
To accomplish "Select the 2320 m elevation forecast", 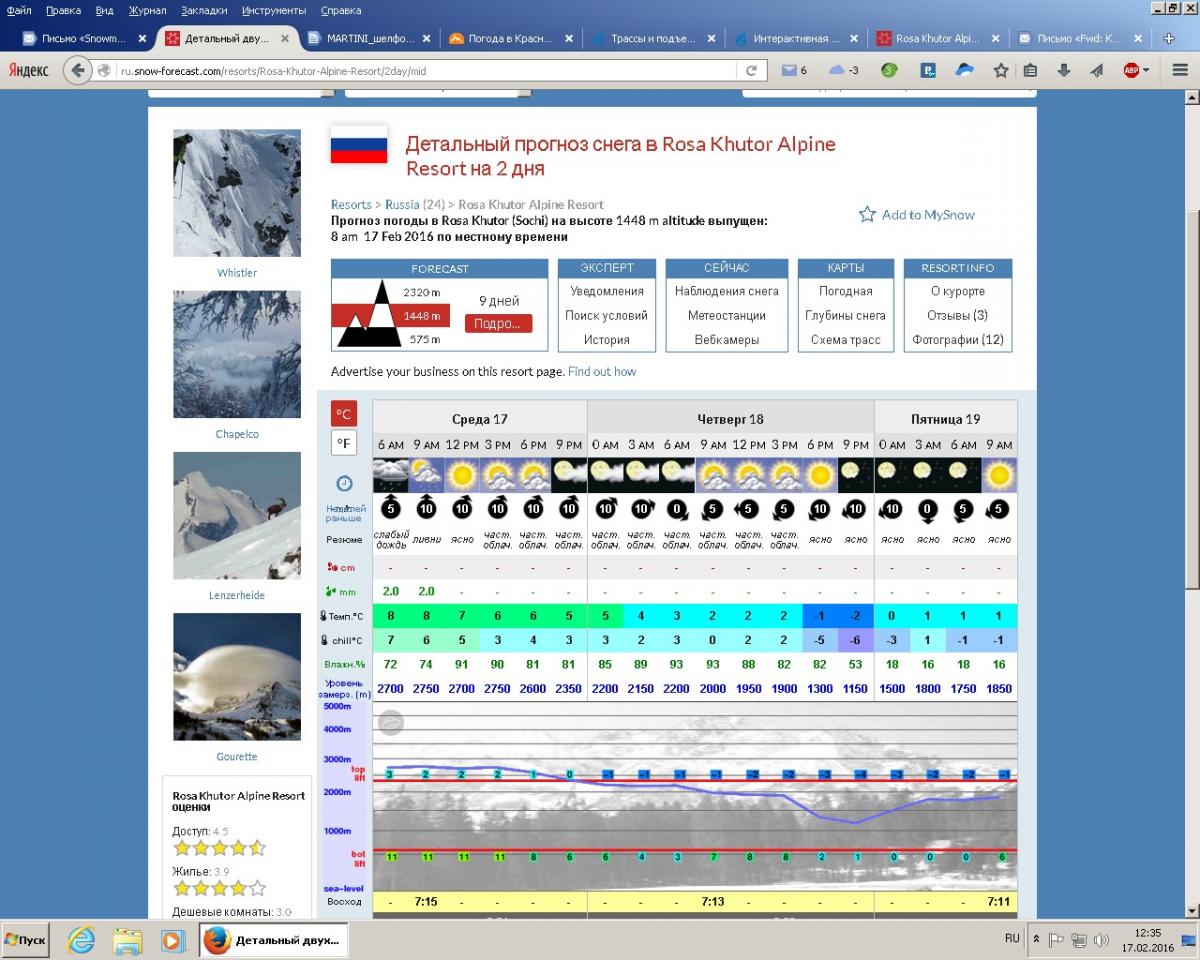I will (421, 291).
